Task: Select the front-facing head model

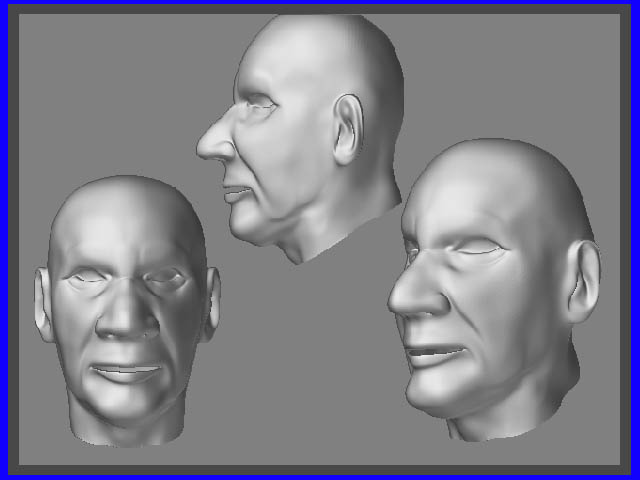Action: point(127,311)
